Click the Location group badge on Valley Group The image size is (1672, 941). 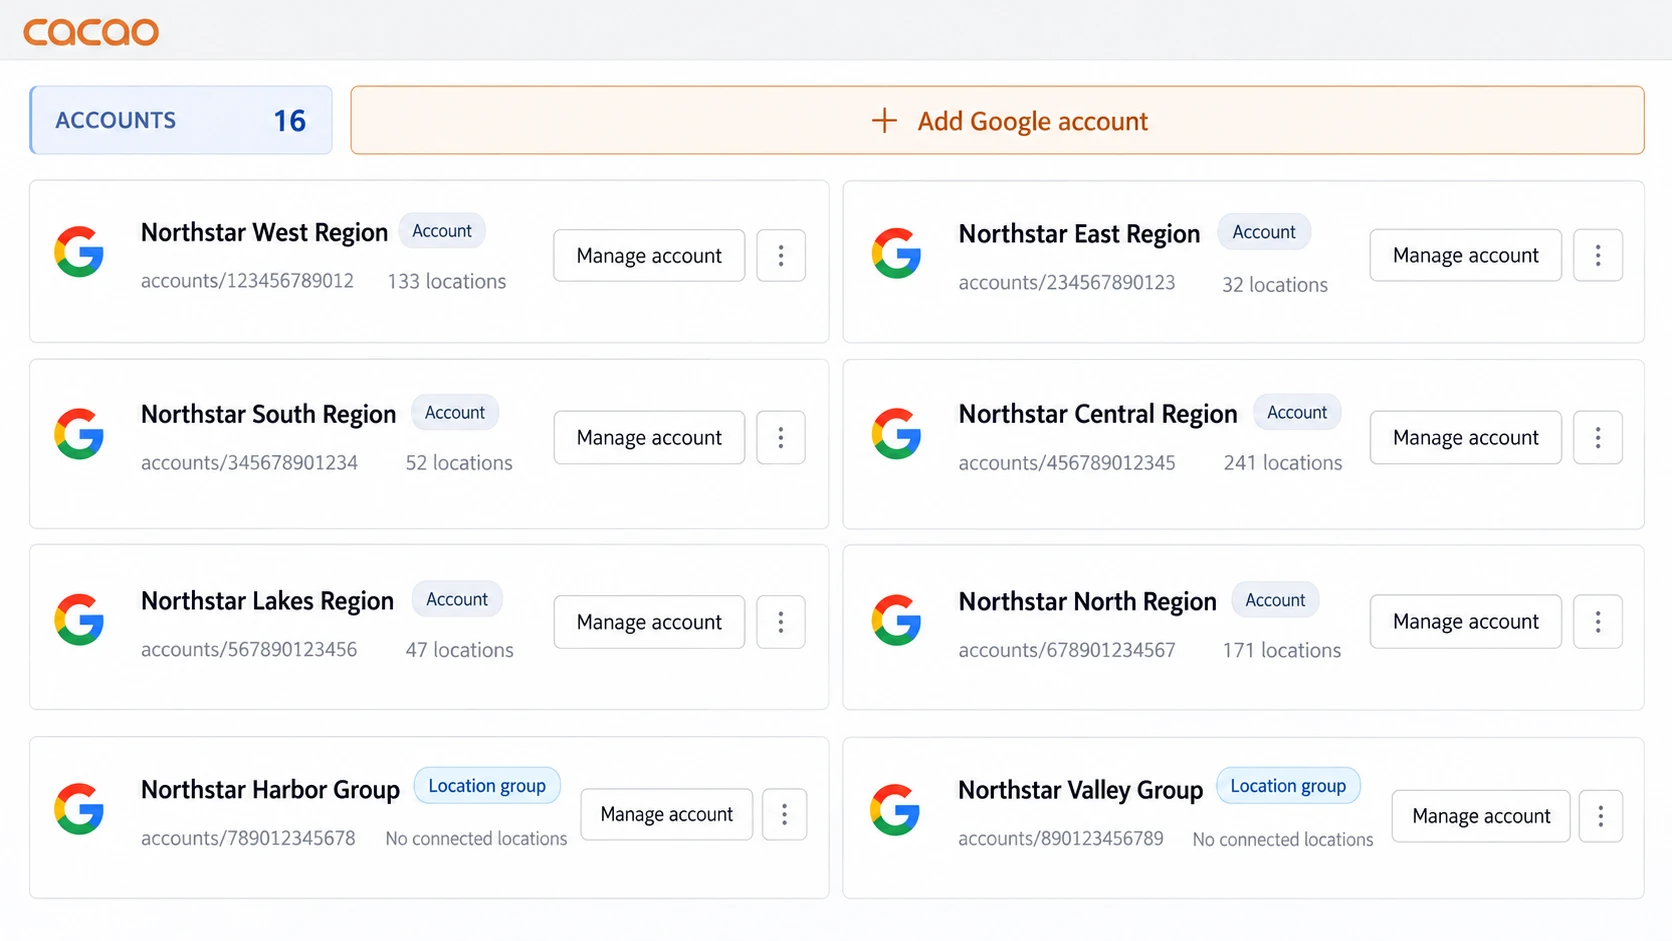[1288, 786]
